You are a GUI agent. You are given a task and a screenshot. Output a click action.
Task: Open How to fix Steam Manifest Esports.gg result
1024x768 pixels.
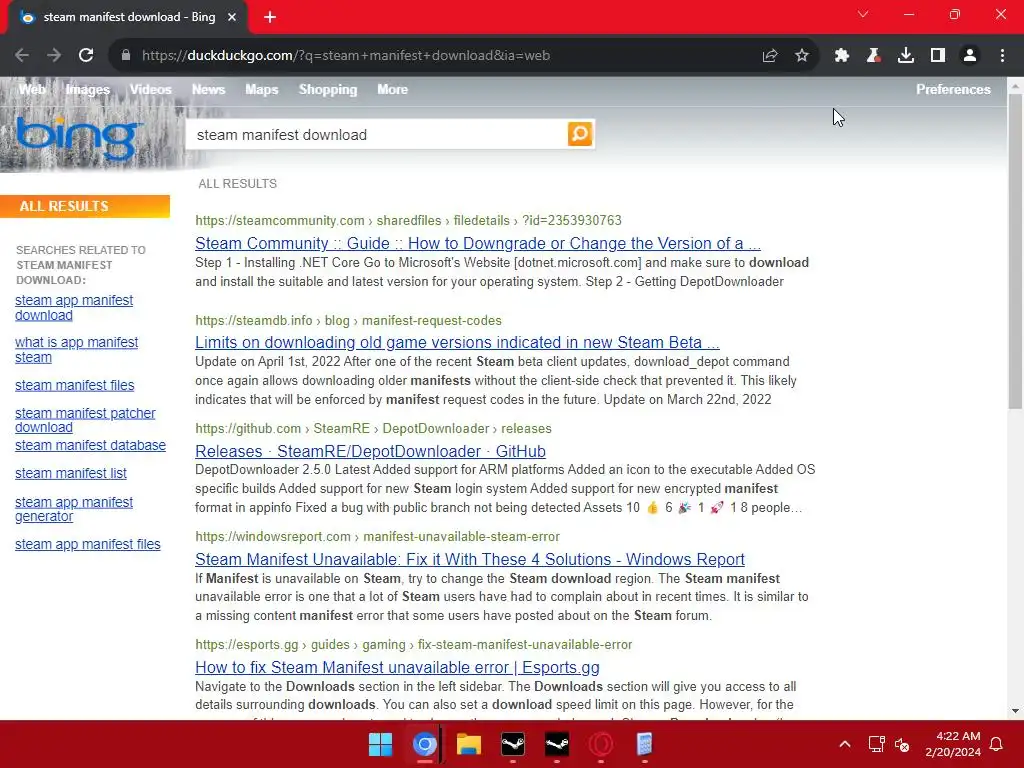click(397, 667)
